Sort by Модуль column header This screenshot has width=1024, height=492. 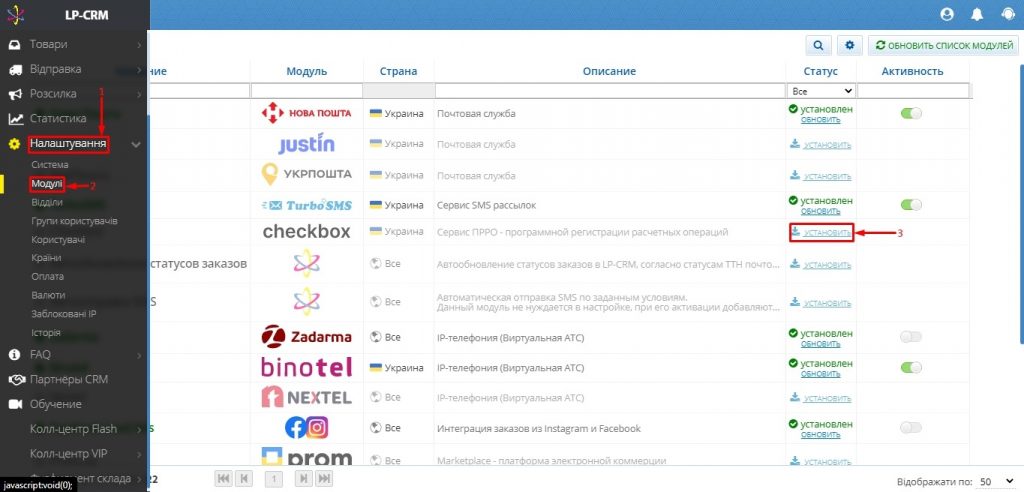click(x=307, y=71)
